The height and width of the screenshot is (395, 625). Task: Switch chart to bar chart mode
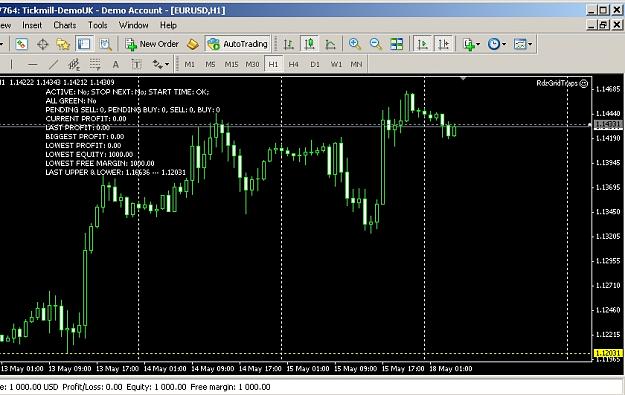tap(289, 44)
